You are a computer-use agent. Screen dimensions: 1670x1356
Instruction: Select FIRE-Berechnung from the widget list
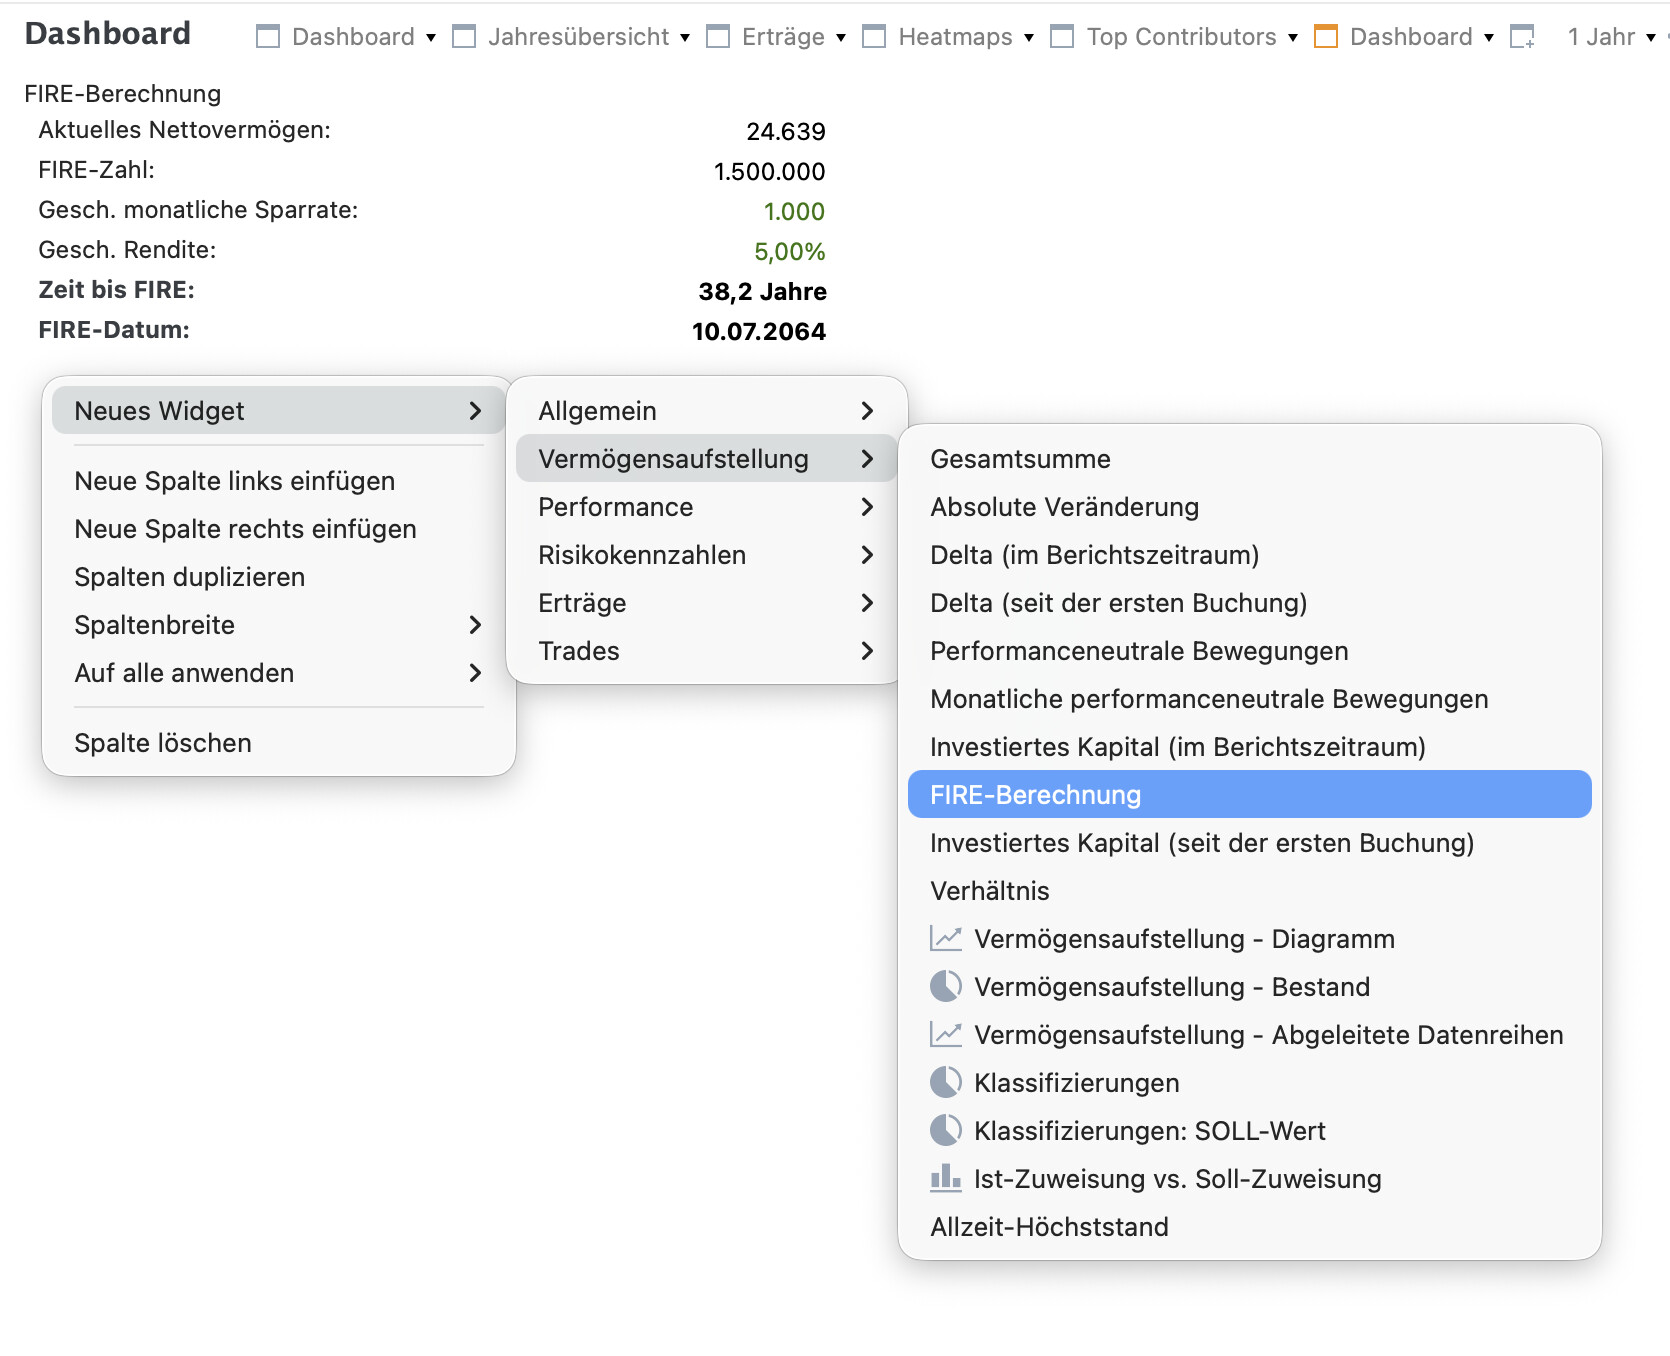click(x=1248, y=795)
